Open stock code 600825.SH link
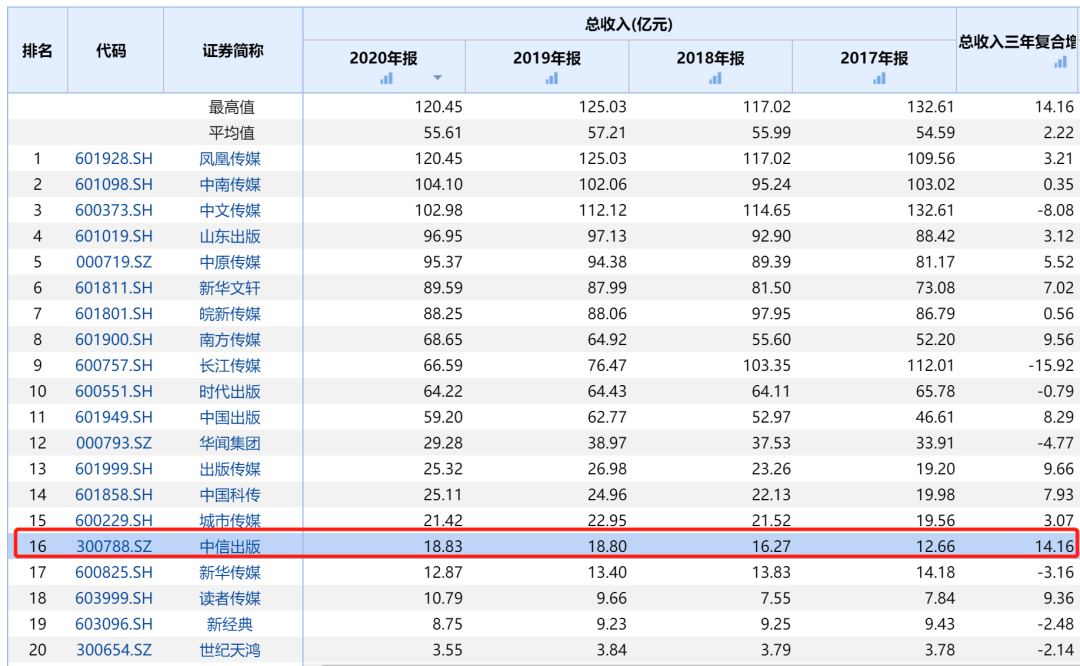This screenshot has width=1080, height=666. [x=114, y=572]
